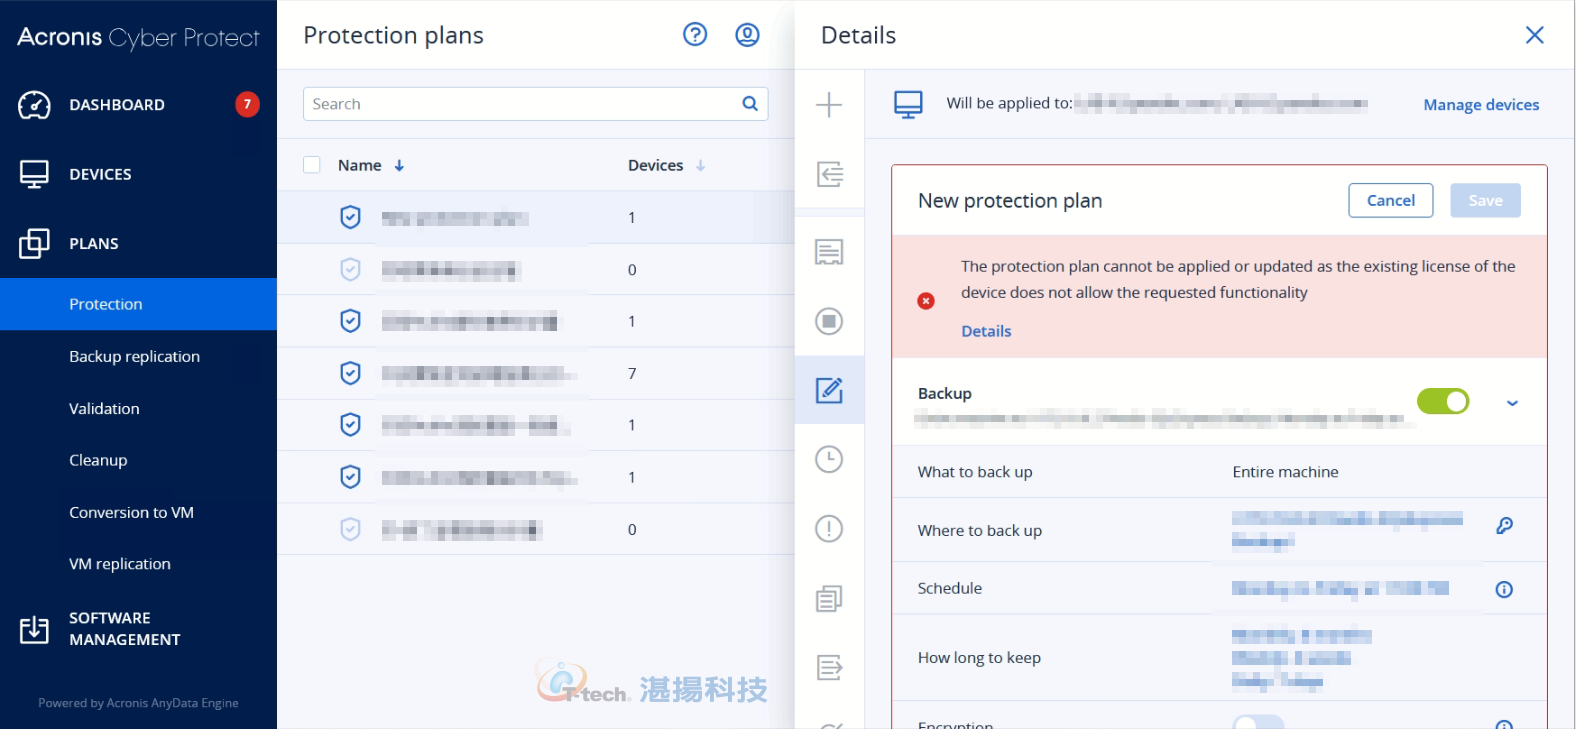Click the red error icon in warning banner
This screenshot has height=729, width=1576.
(926, 301)
